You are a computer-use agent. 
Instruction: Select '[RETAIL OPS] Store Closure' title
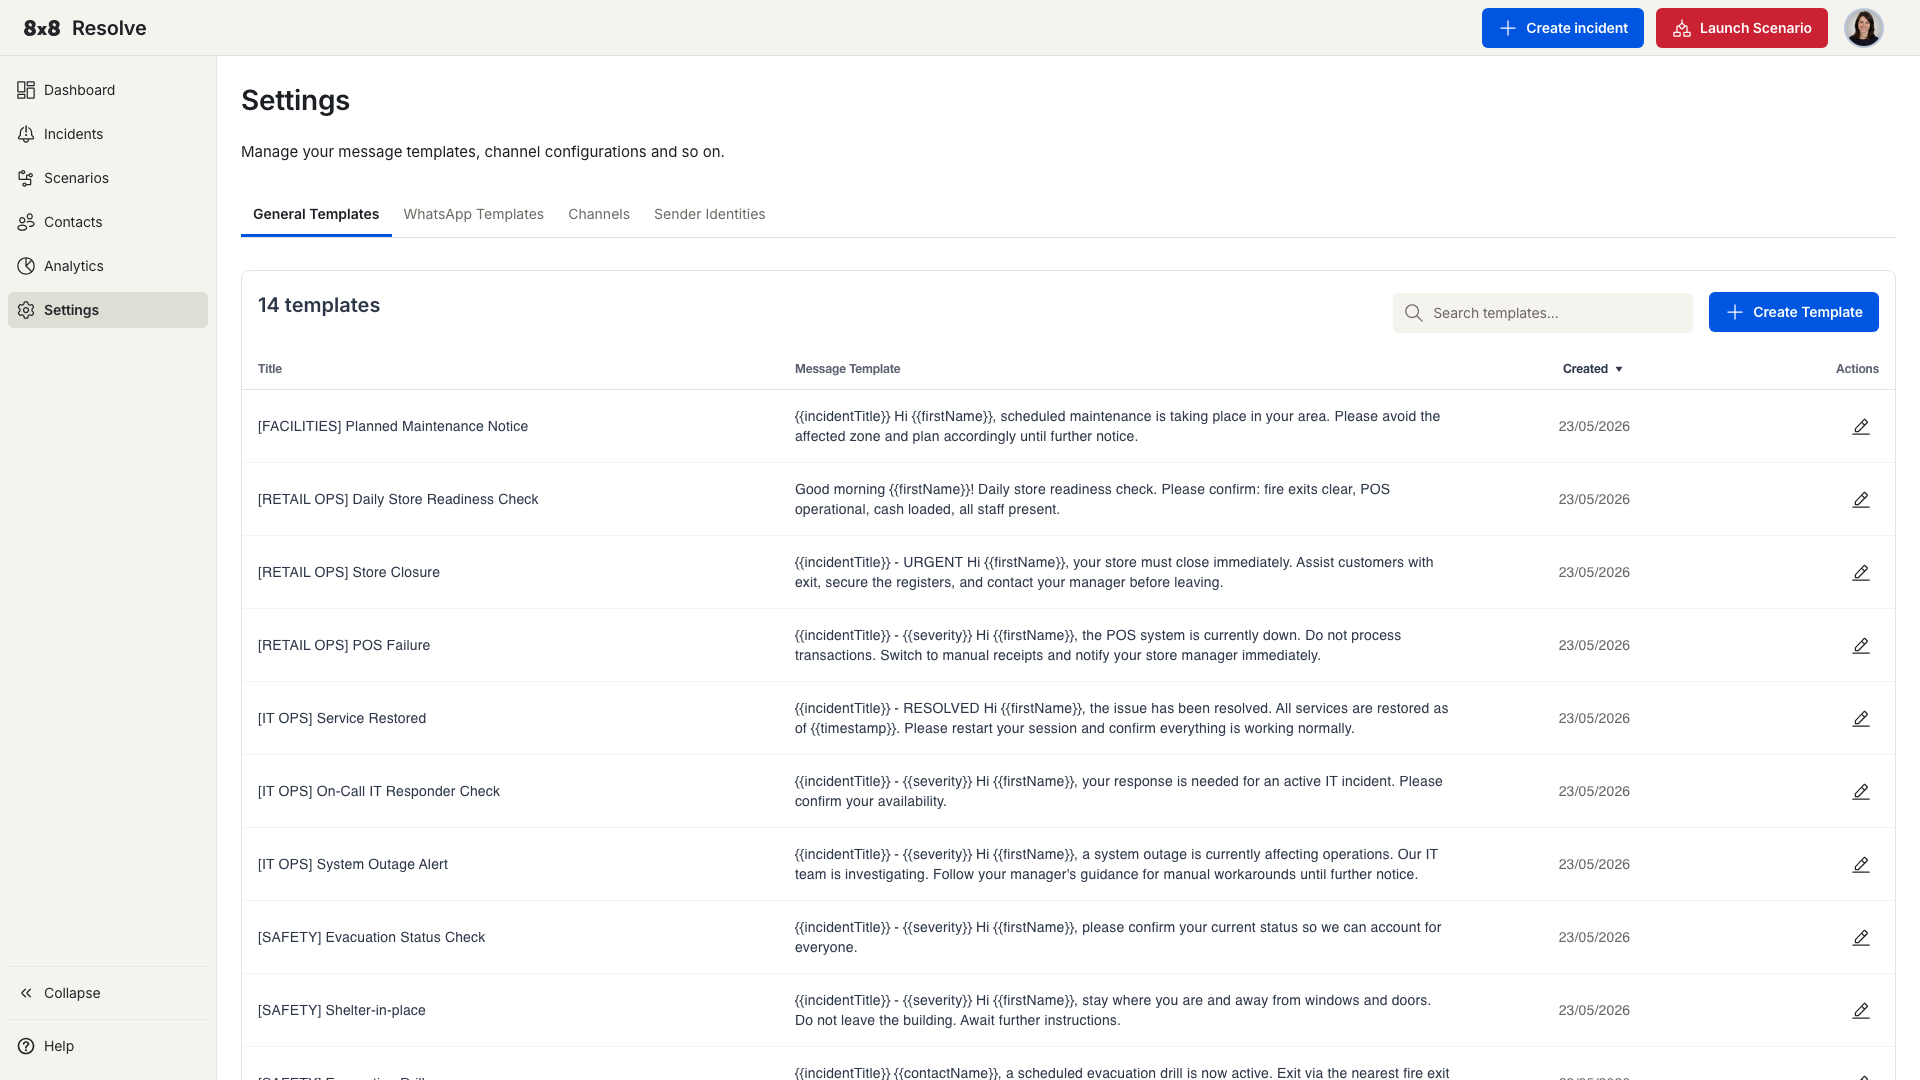click(x=349, y=572)
